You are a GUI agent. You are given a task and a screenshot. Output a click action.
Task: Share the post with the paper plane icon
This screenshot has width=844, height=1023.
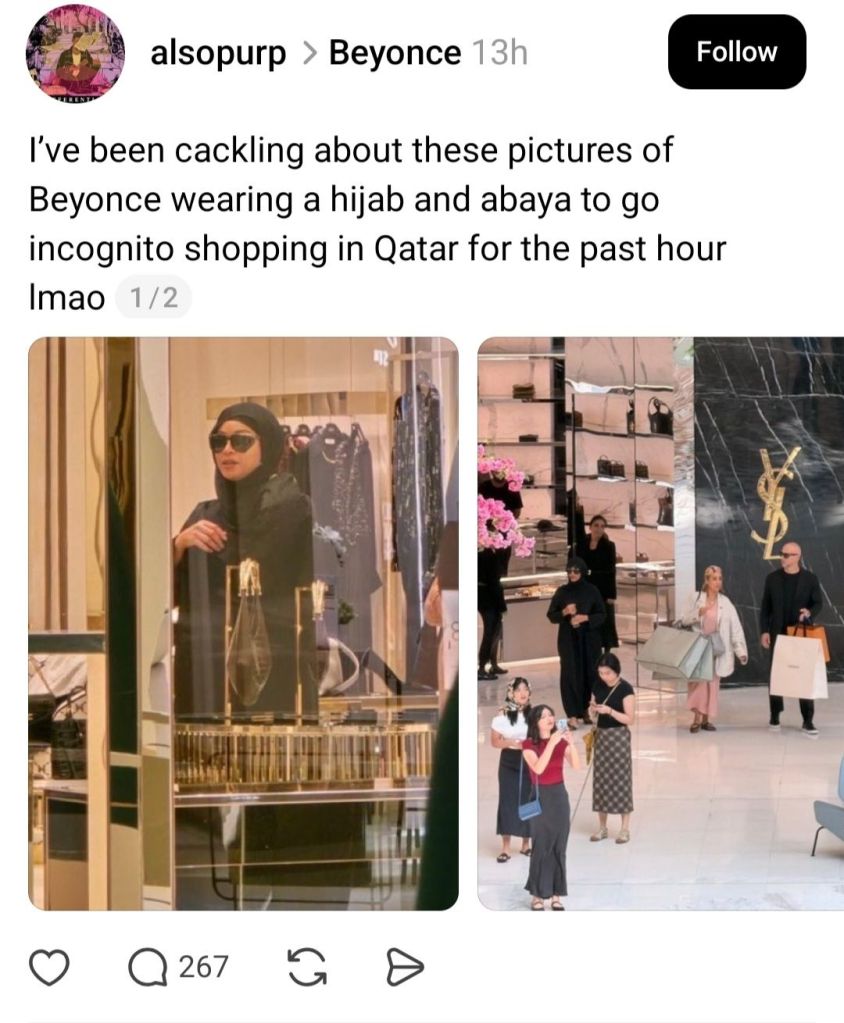click(404, 966)
